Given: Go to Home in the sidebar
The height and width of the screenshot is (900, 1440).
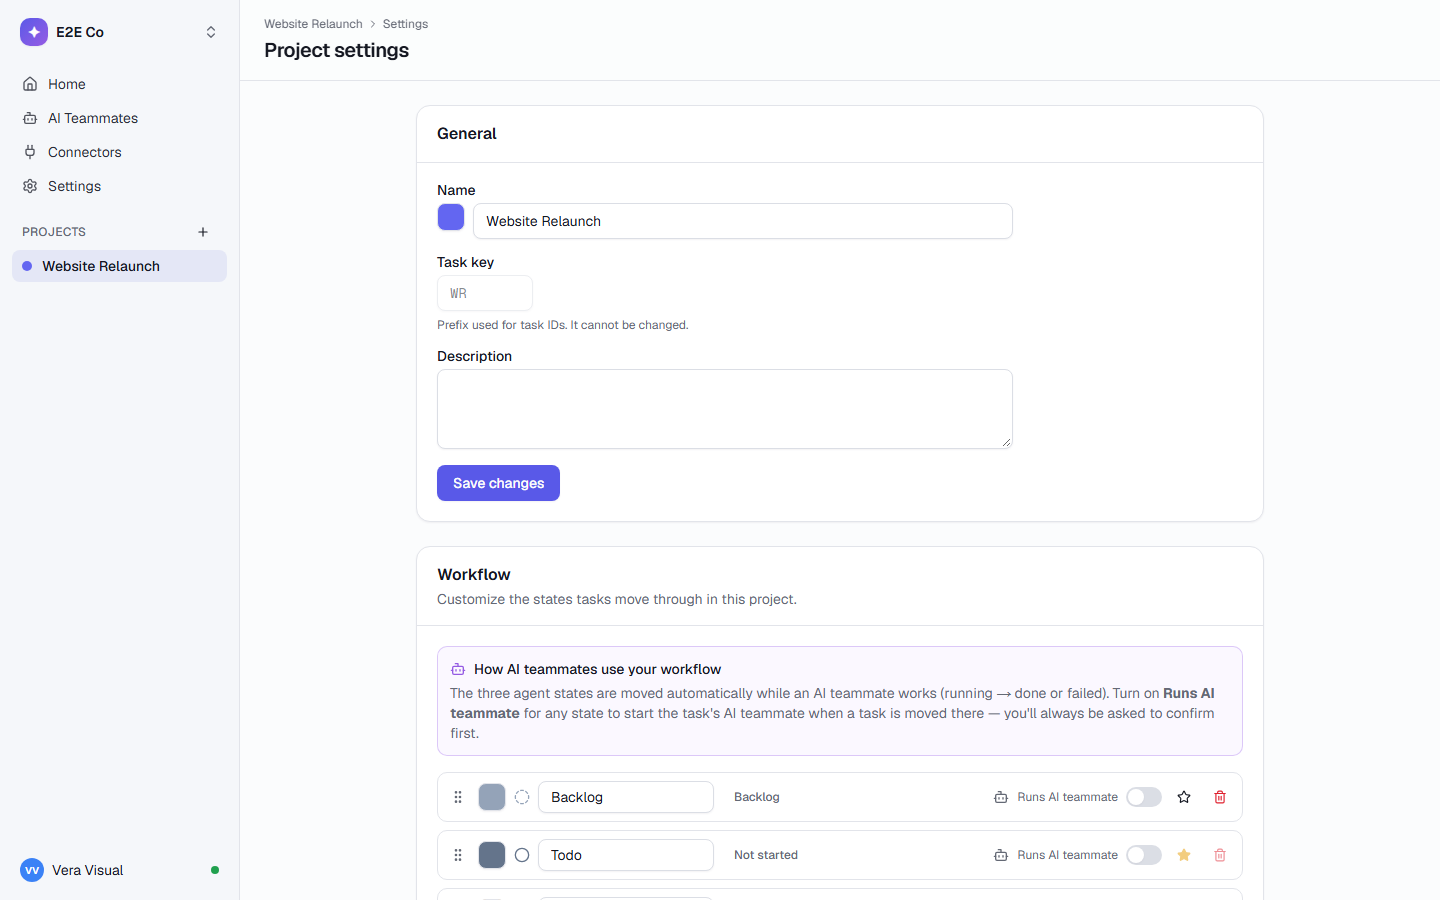Looking at the screenshot, I should [119, 84].
